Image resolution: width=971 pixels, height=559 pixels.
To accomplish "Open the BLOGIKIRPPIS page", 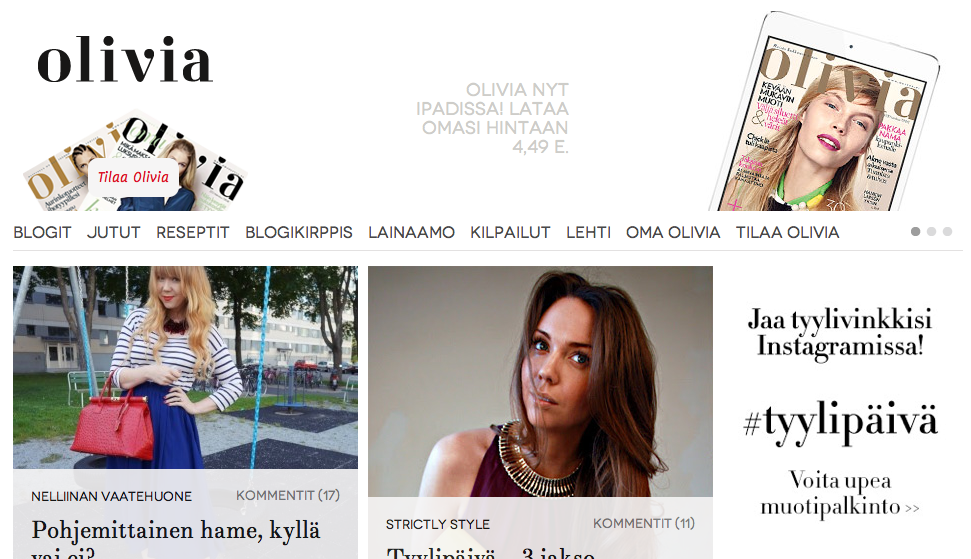I will pyautogui.click(x=298, y=233).
